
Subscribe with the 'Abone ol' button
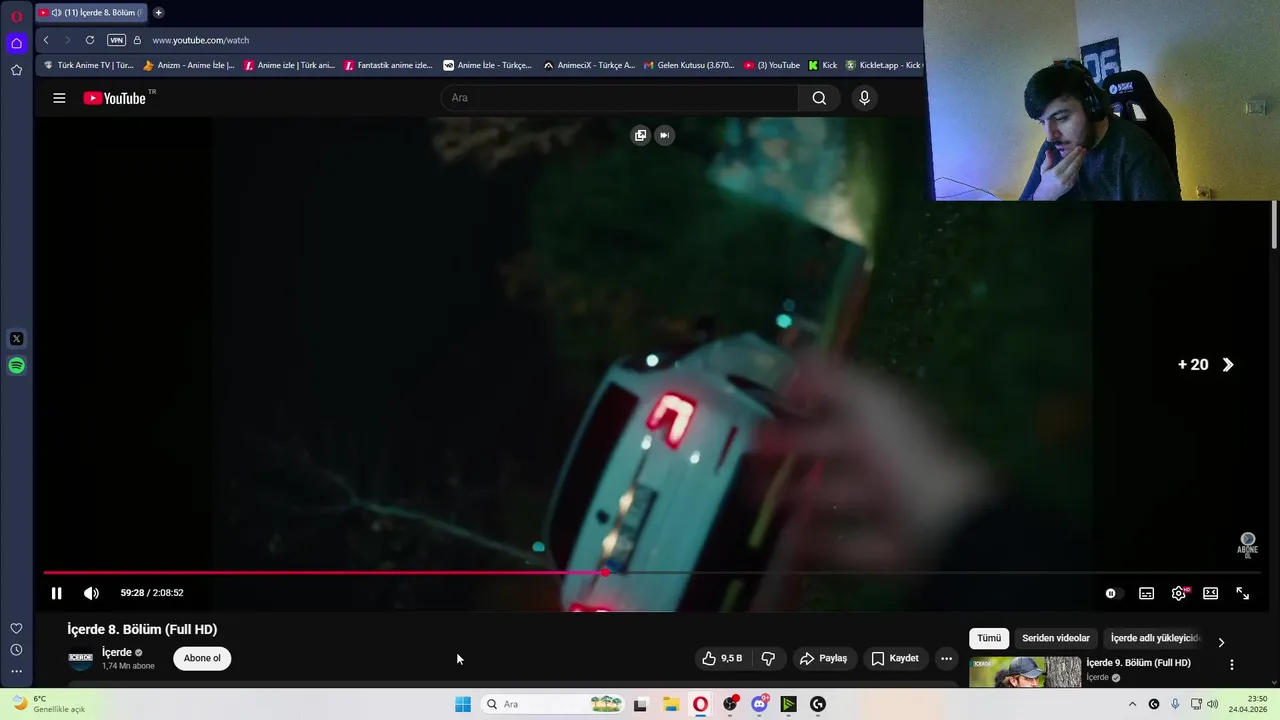[x=202, y=658]
